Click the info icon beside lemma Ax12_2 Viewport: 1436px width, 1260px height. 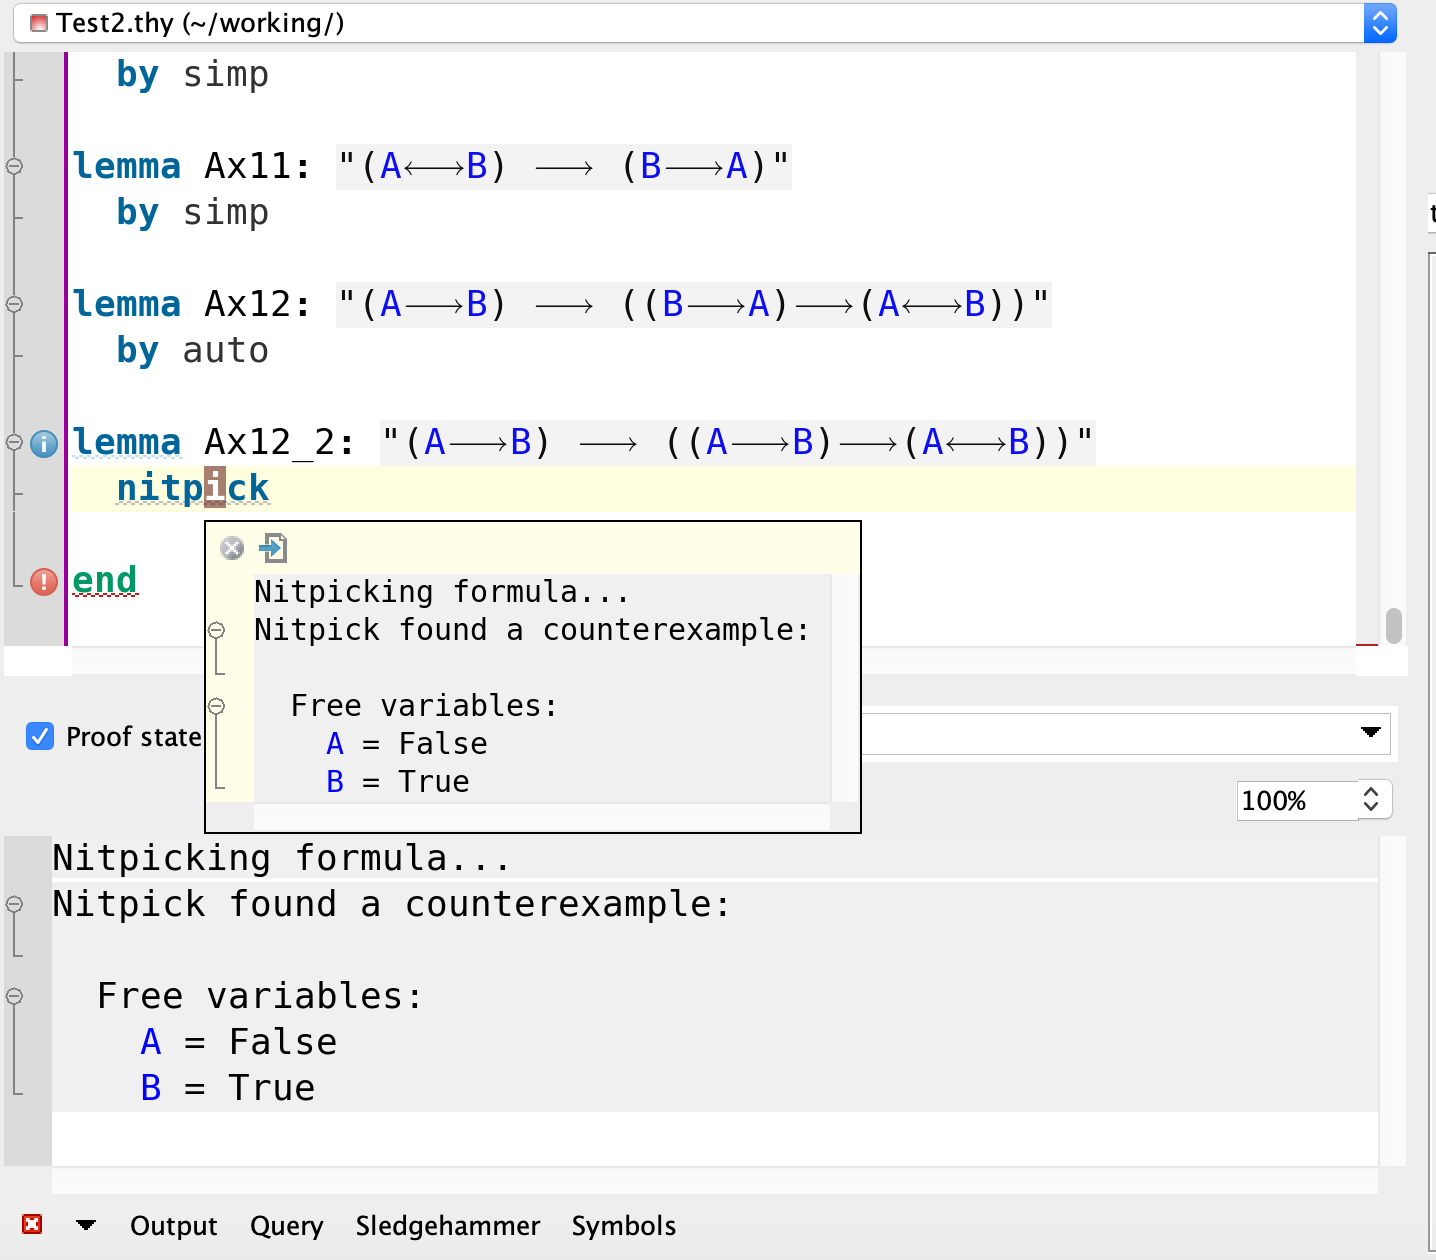point(44,443)
